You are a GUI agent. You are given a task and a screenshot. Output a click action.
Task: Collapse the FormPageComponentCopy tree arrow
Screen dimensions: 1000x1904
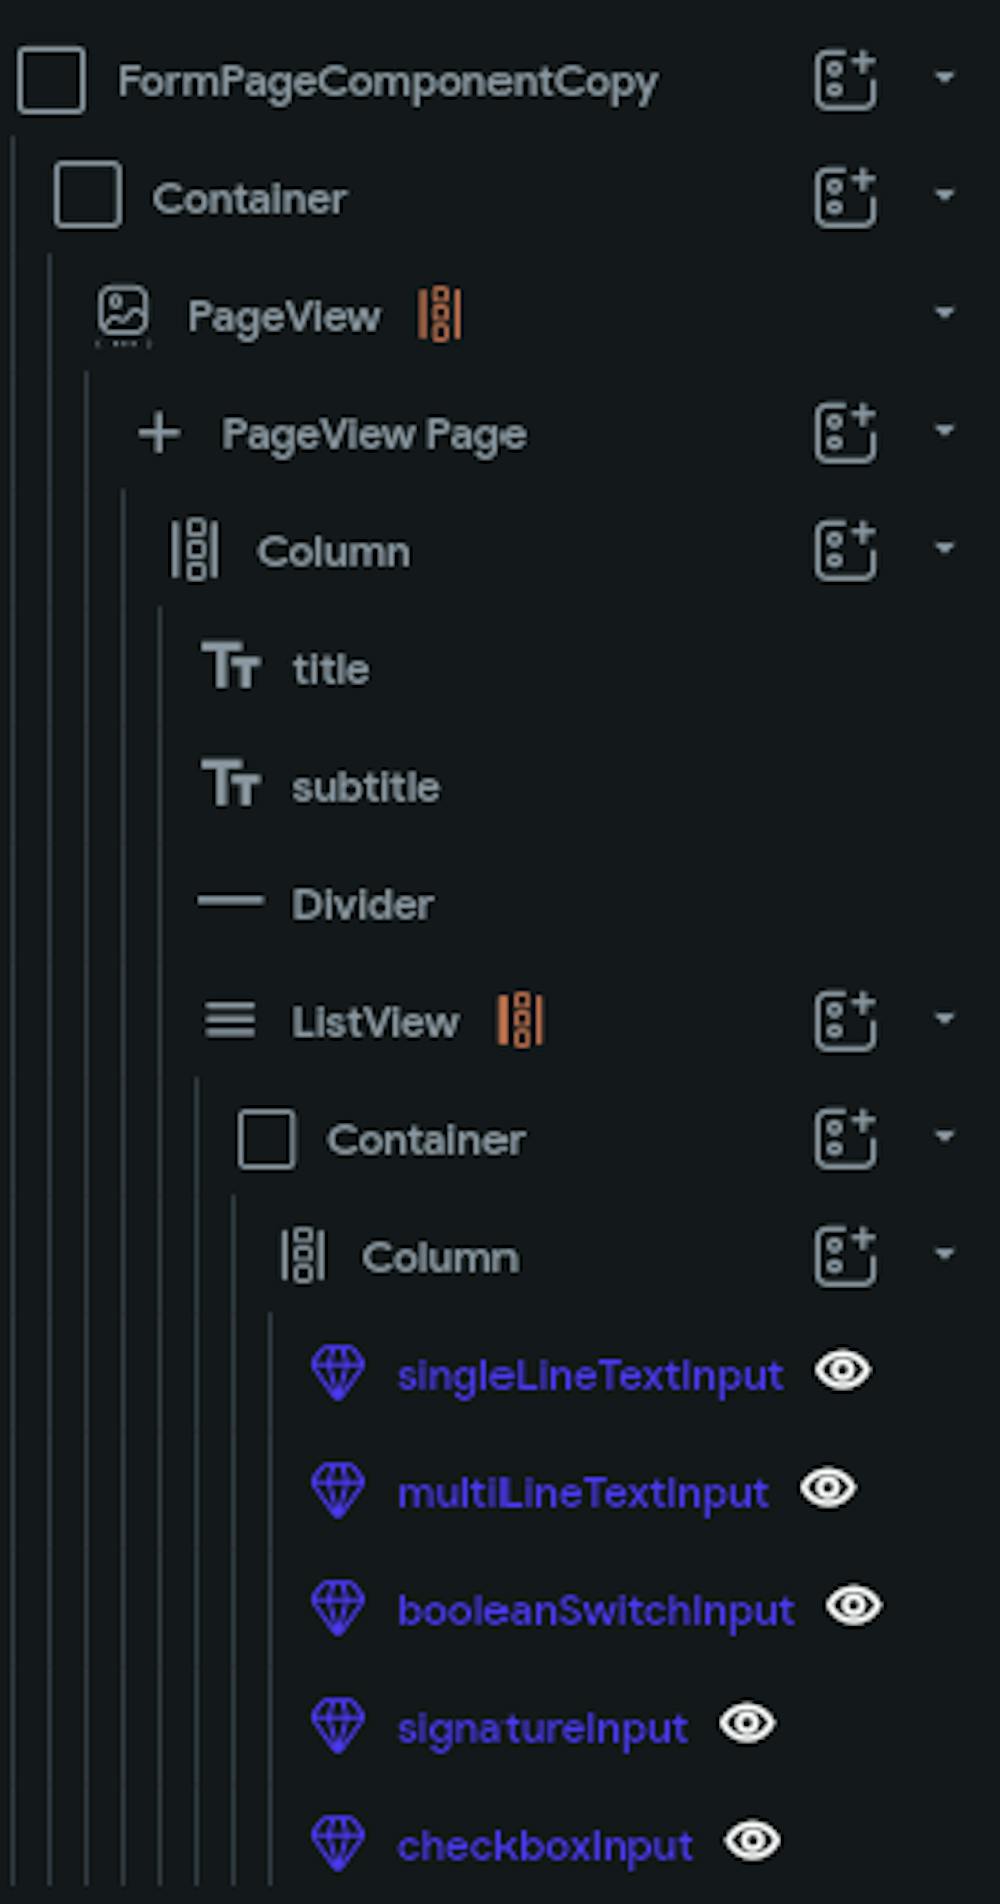[x=944, y=77]
